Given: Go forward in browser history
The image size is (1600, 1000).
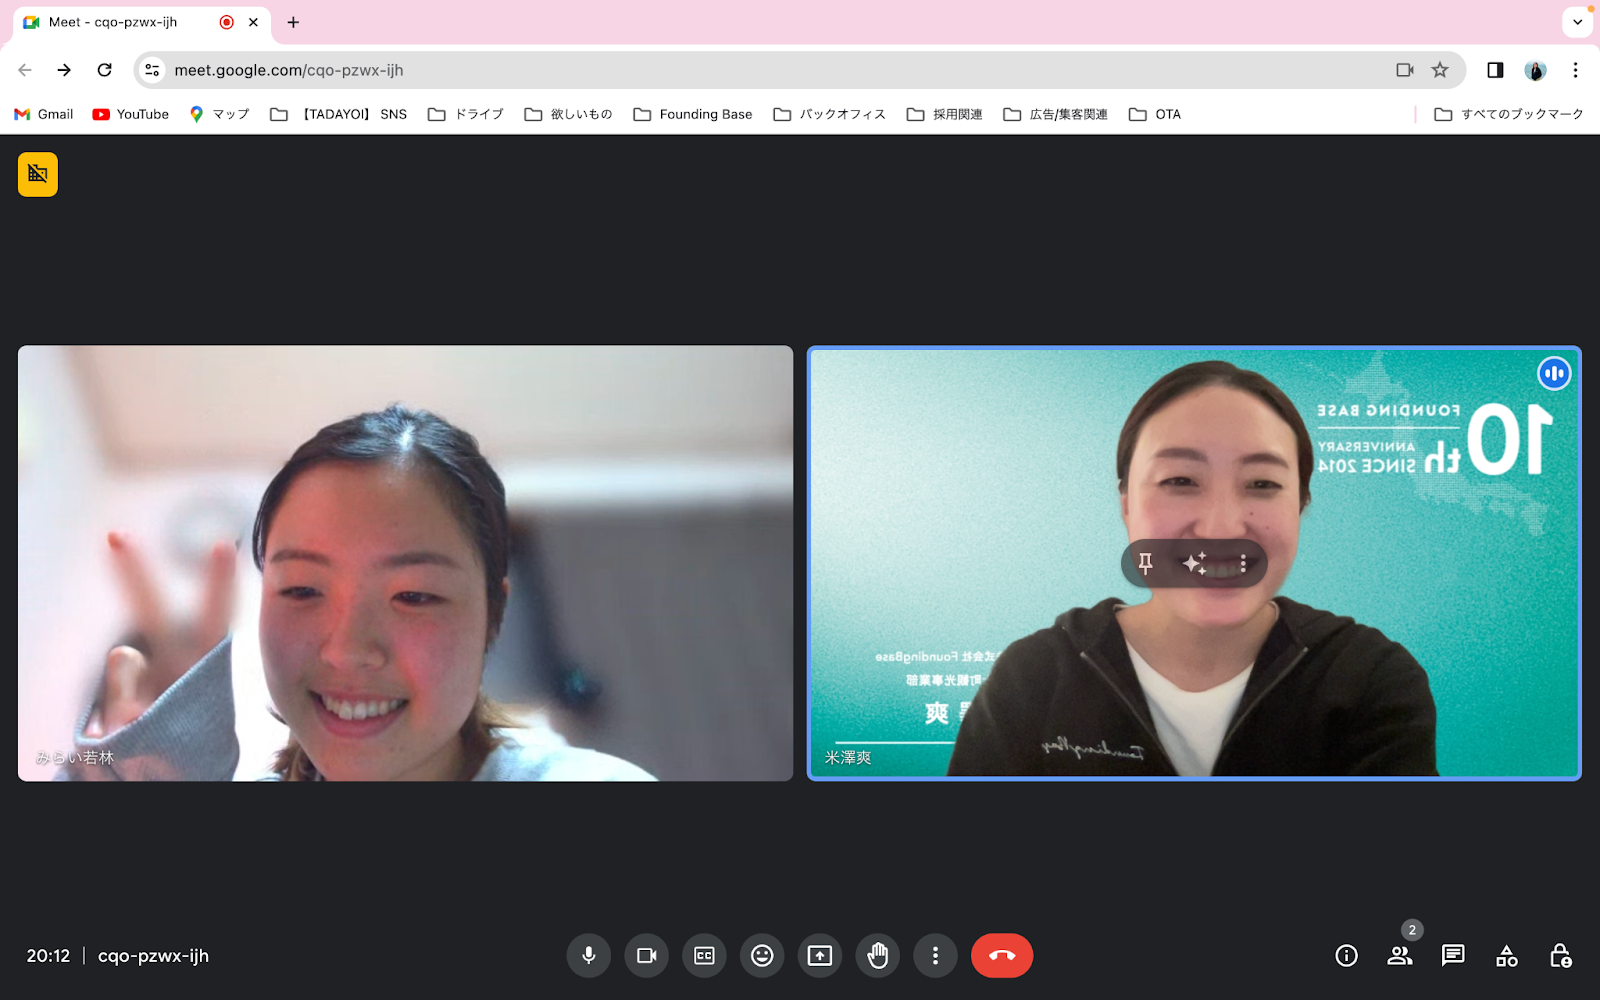Looking at the screenshot, I should click(64, 70).
